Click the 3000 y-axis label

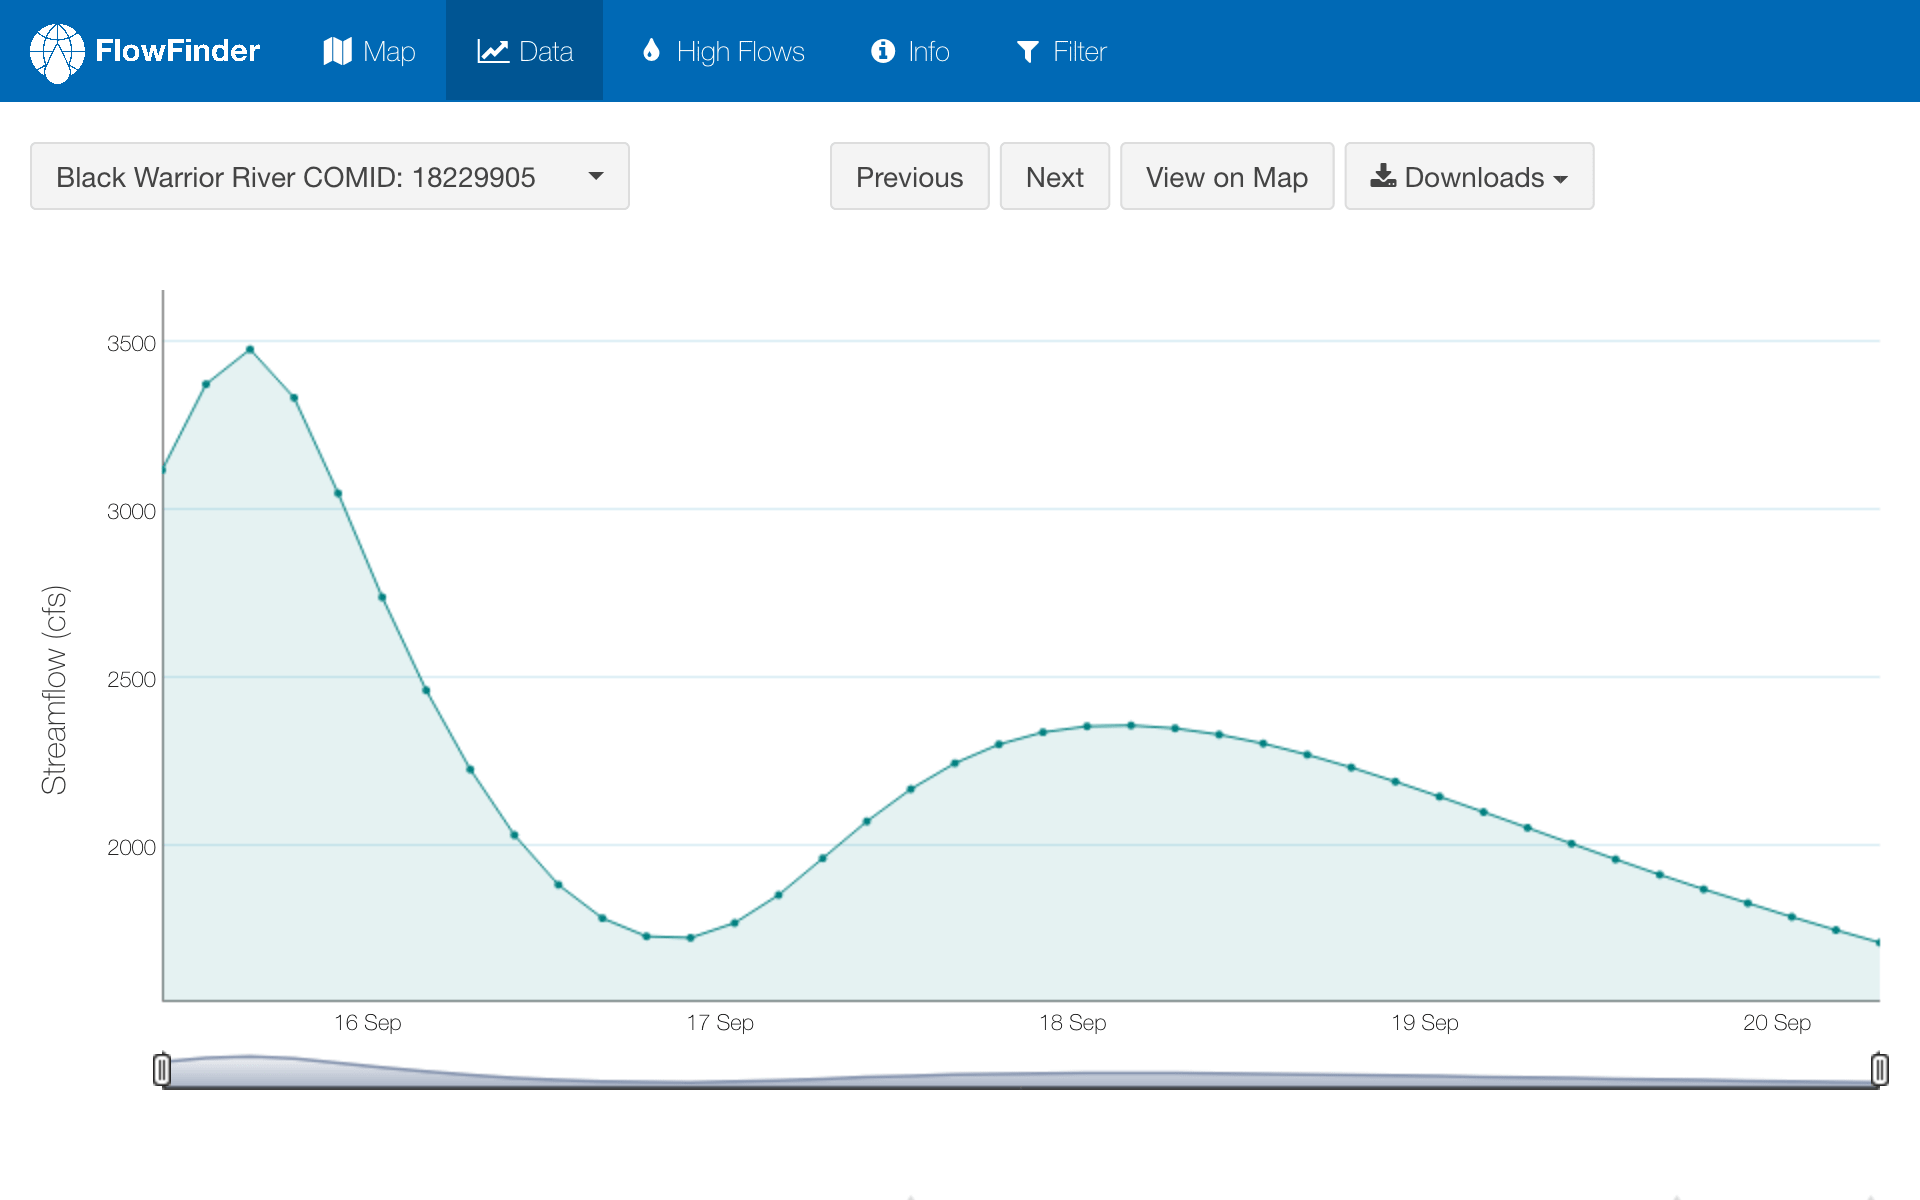tap(131, 511)
